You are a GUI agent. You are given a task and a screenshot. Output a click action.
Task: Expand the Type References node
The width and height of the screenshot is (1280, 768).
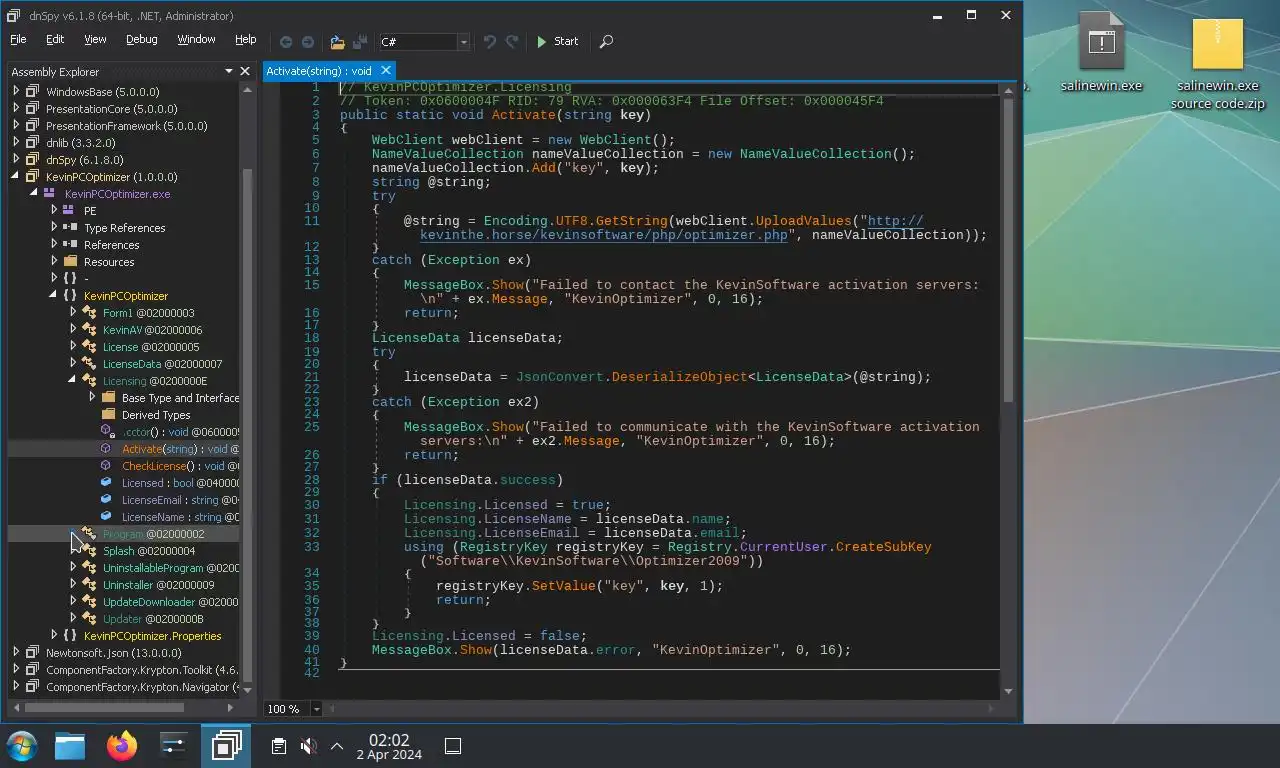coord(54,227)
